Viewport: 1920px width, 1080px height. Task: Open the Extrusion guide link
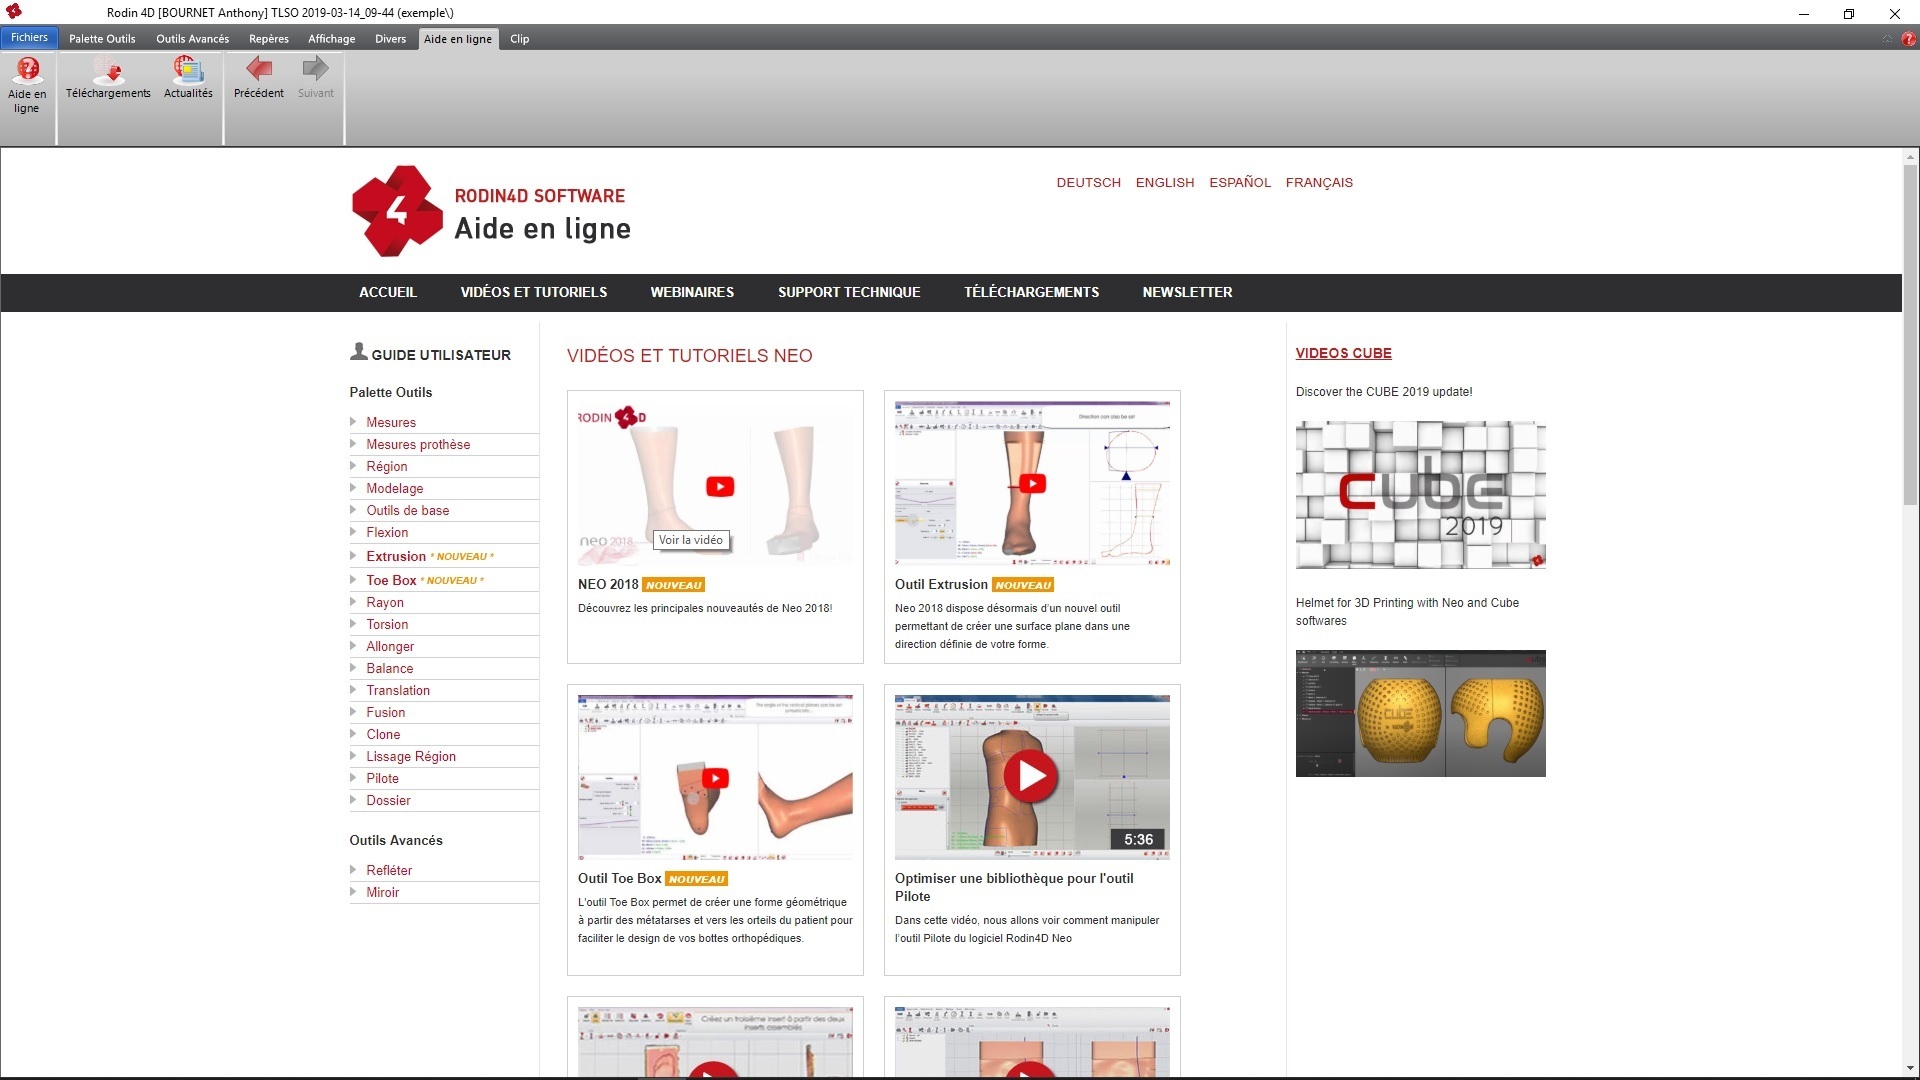pos(396,556)
